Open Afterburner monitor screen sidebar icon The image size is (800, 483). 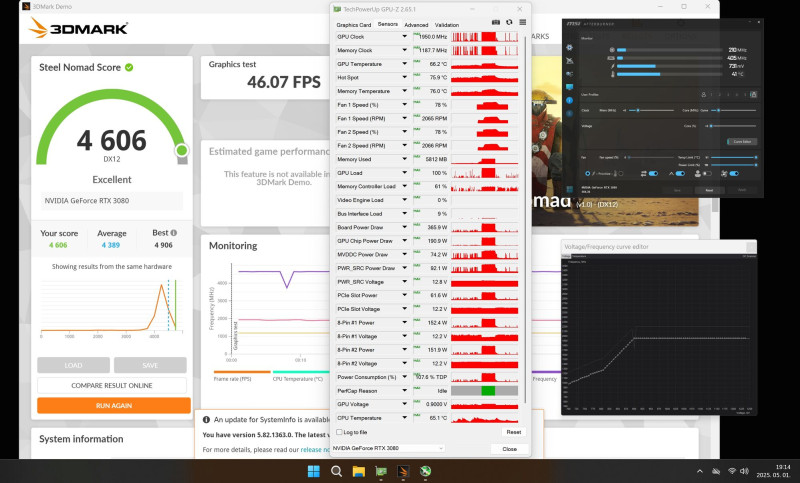[x=569, y=87]
